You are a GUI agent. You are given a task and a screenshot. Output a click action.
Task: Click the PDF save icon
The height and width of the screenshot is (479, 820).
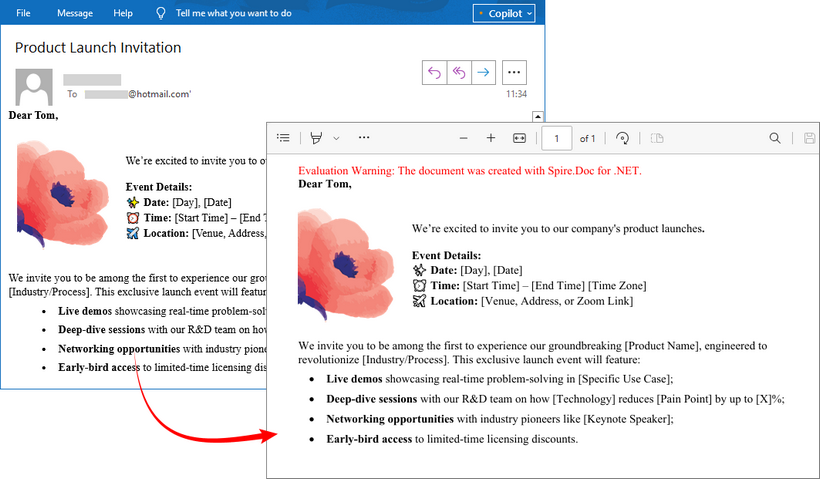coord(810,139)
